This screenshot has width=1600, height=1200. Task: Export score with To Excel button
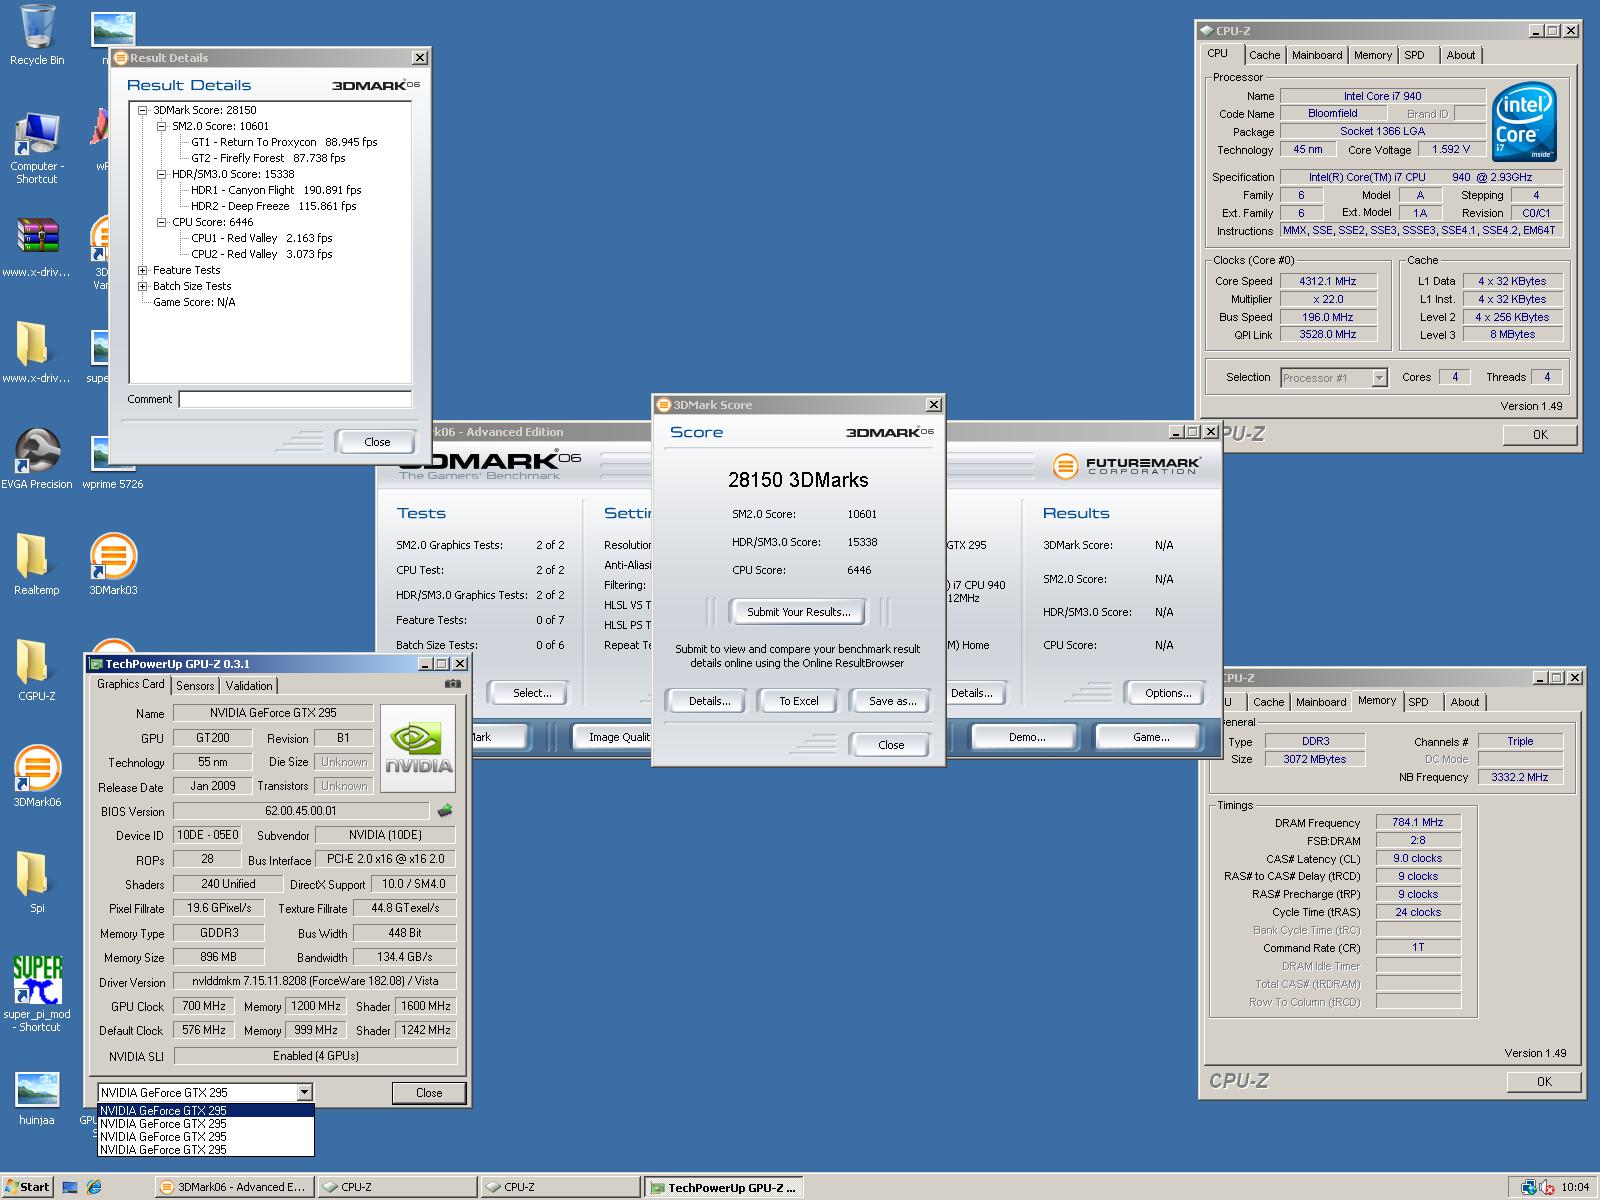pos(799,701)
